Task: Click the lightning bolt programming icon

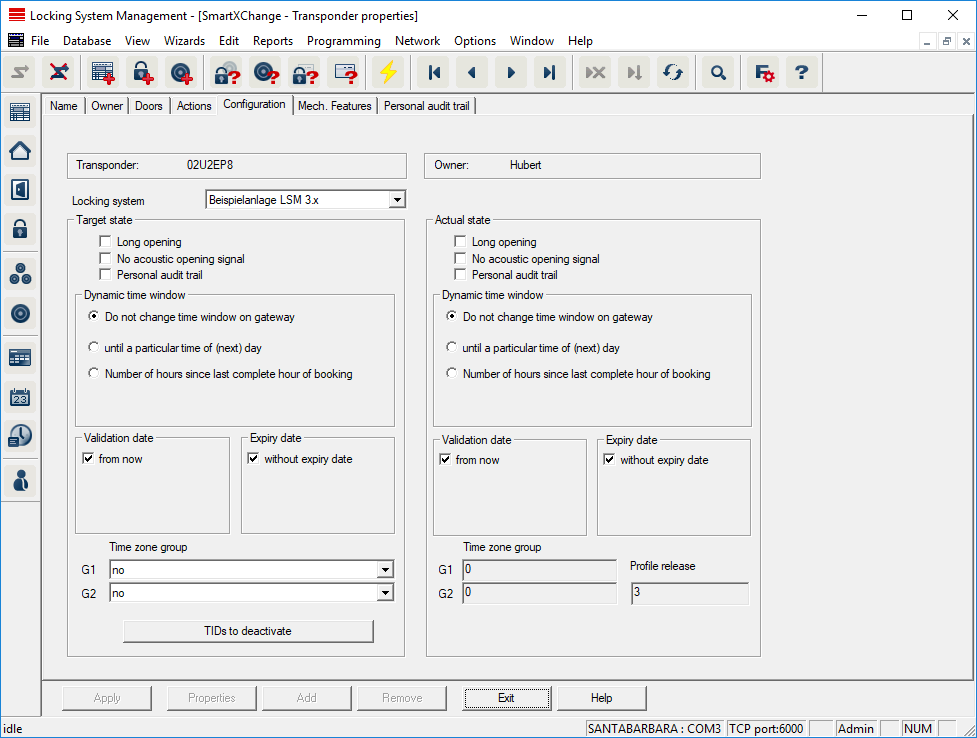Action: [x=387, y=73]
